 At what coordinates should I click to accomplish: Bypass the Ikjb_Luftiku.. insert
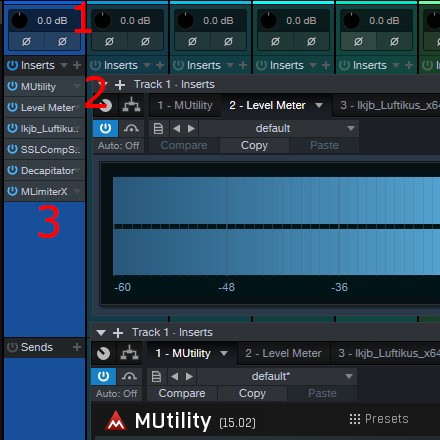(12, 128)
